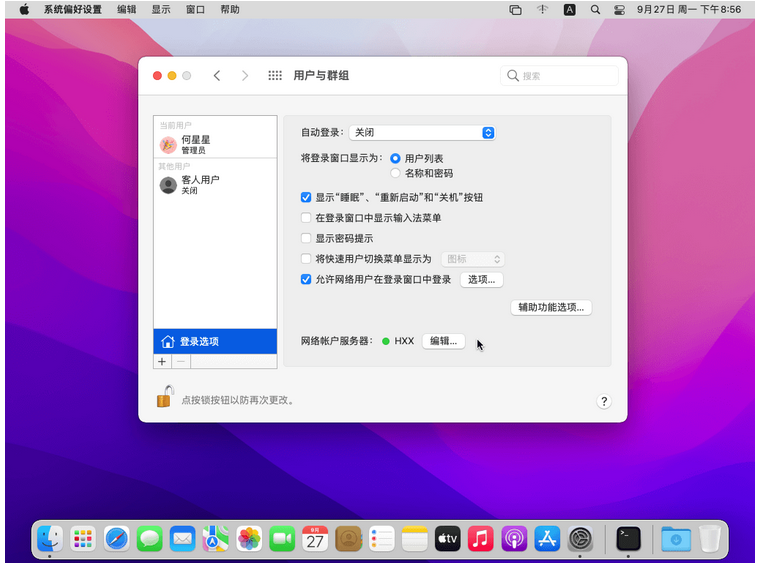The height and width of the screenshot is (563, 757).
Task: Open the input source menu in menu bar
Action: (570, 10)
